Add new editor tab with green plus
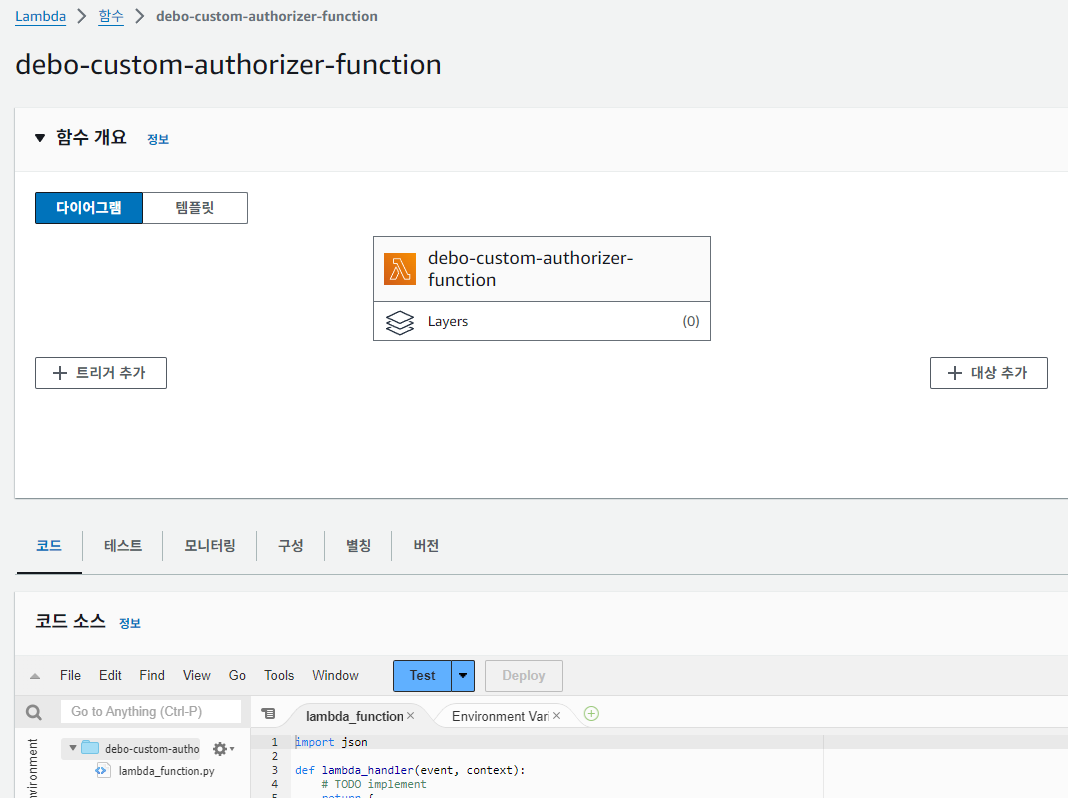The width and height of the screenshot is (1068, 798). [x=591, y=714]
